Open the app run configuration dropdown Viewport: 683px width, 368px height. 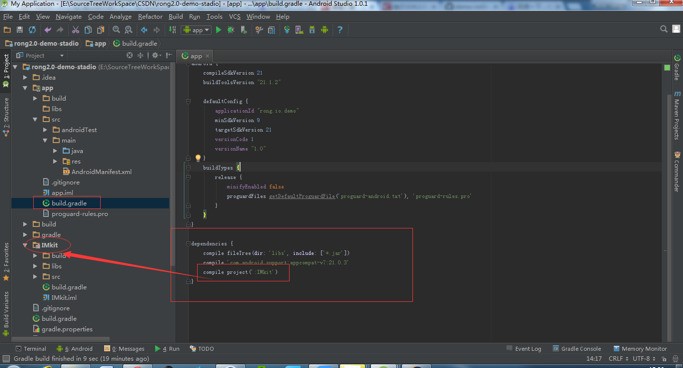tap(196, 30)
